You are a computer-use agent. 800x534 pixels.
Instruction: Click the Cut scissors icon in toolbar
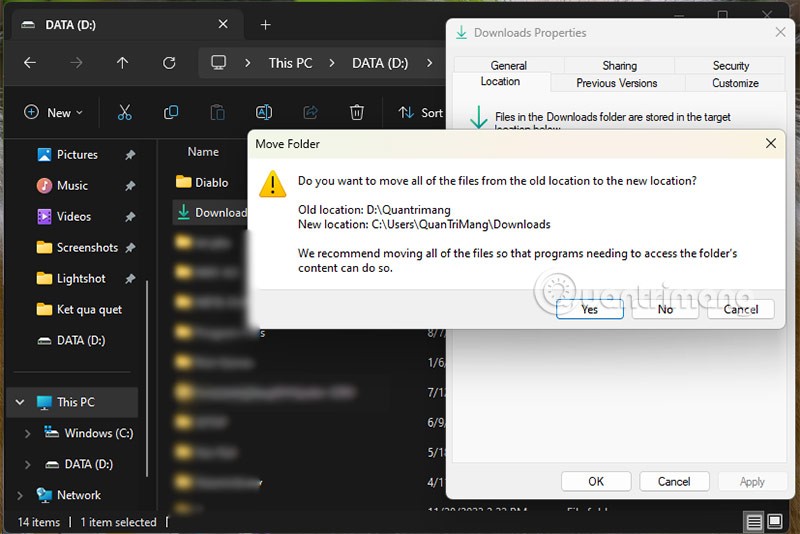(x=125, y=113)
